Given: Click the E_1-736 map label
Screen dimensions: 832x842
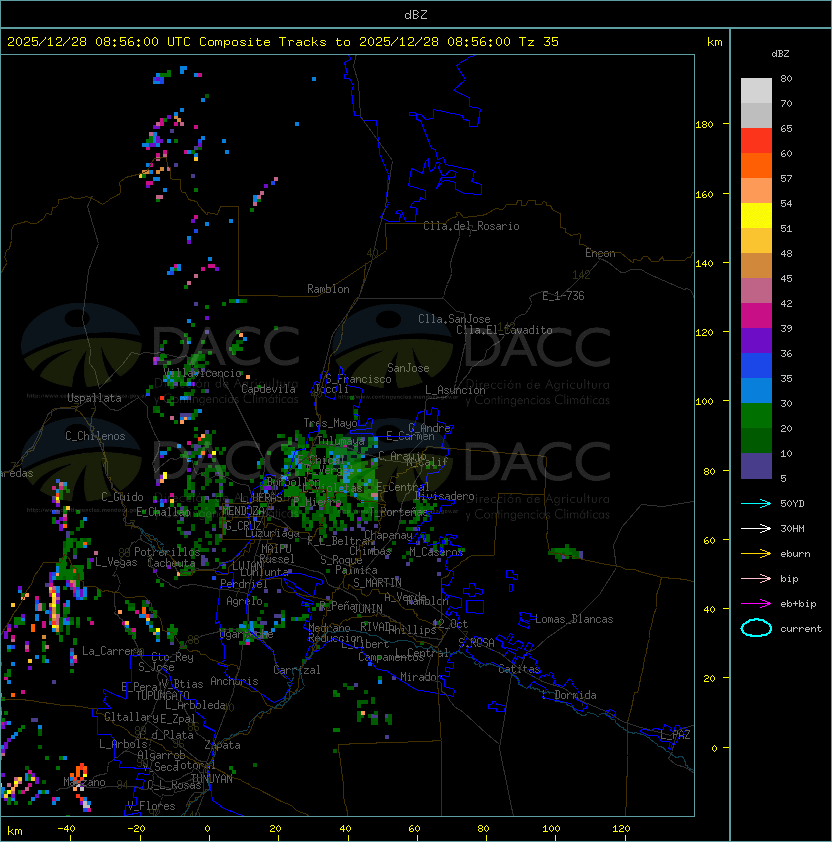Looking at the screenshot, I should 563,296.
